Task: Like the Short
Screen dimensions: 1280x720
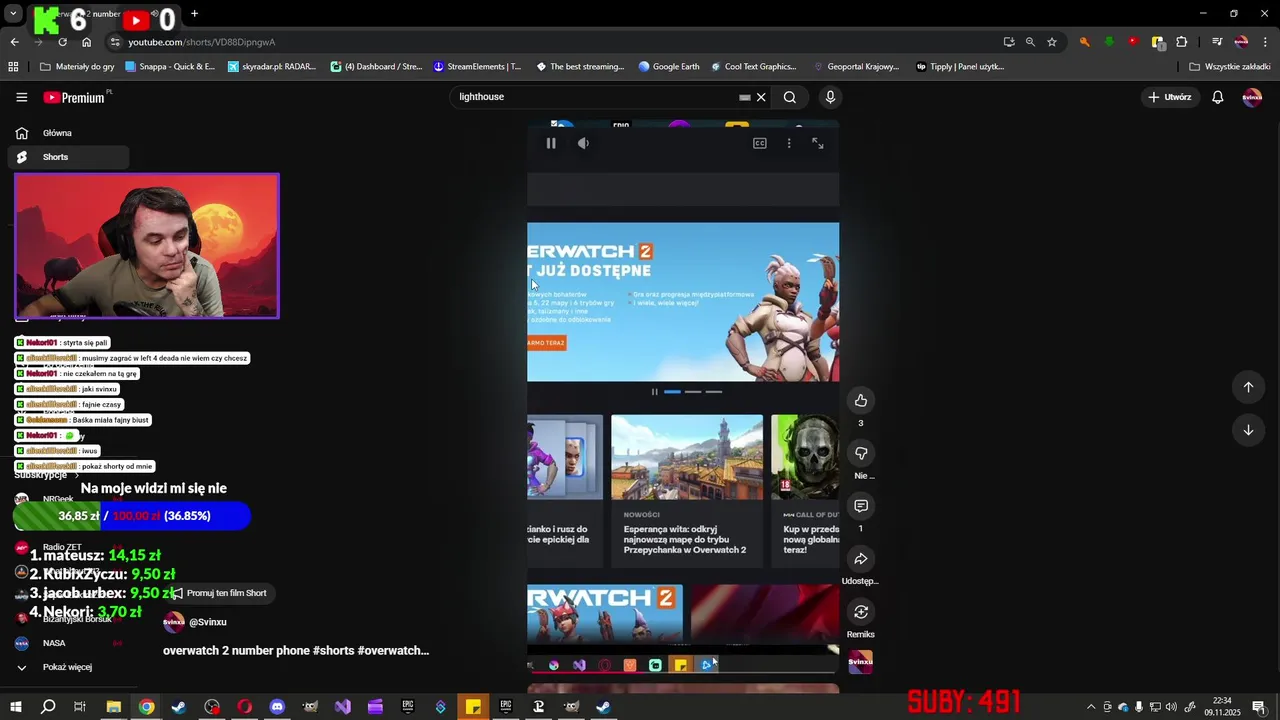Action: point(861,400)
